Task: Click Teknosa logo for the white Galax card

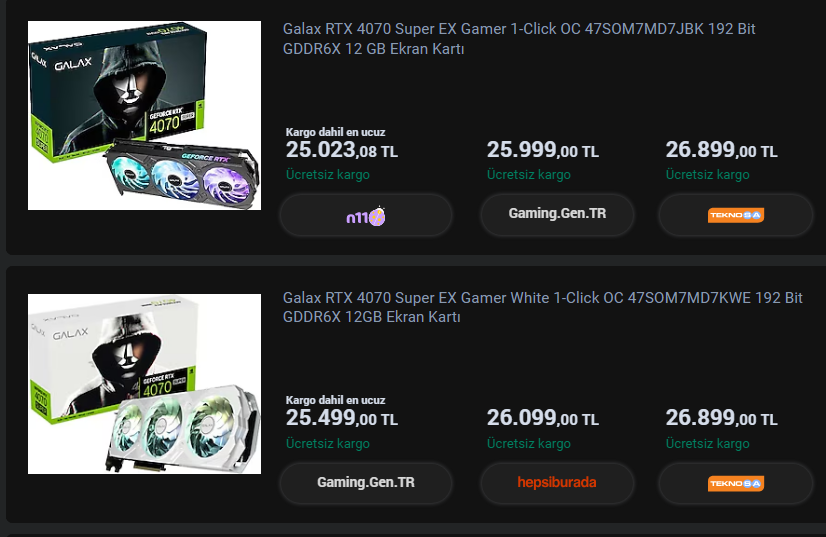Action: (735, 484)
